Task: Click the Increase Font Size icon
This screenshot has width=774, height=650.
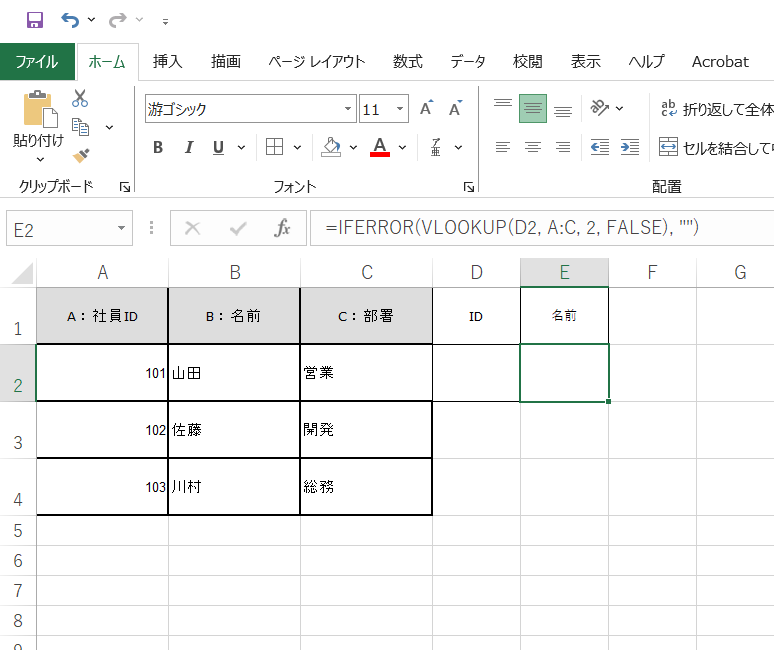Action: point(427,109)
